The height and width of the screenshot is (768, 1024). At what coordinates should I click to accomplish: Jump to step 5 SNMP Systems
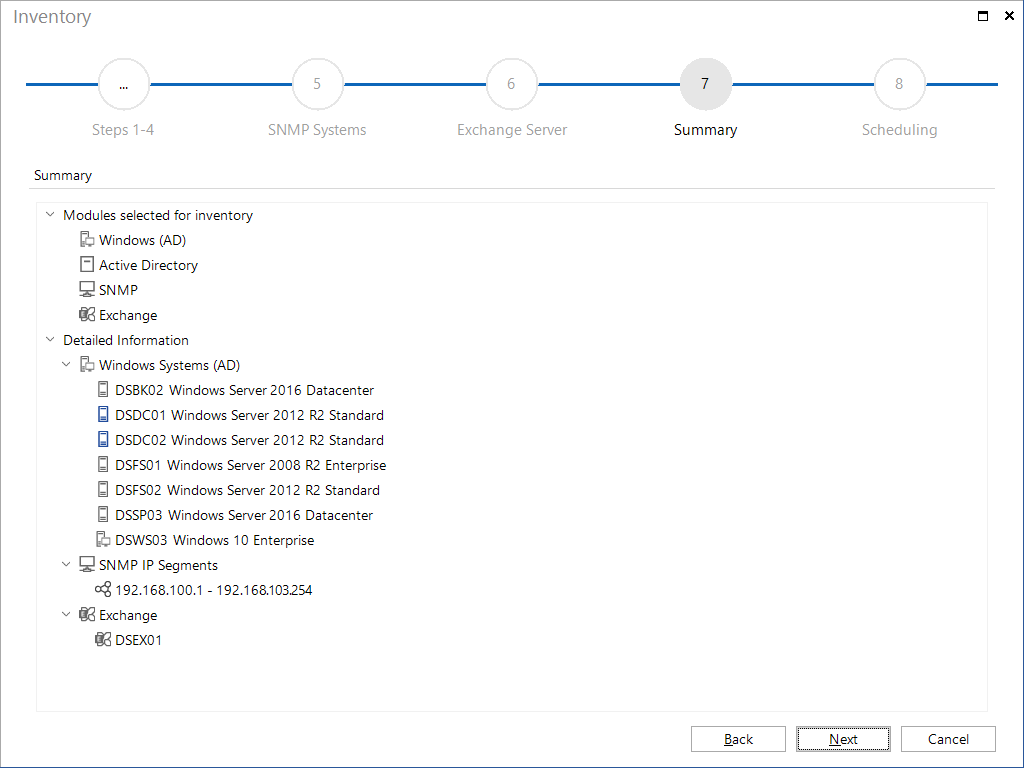317,84
